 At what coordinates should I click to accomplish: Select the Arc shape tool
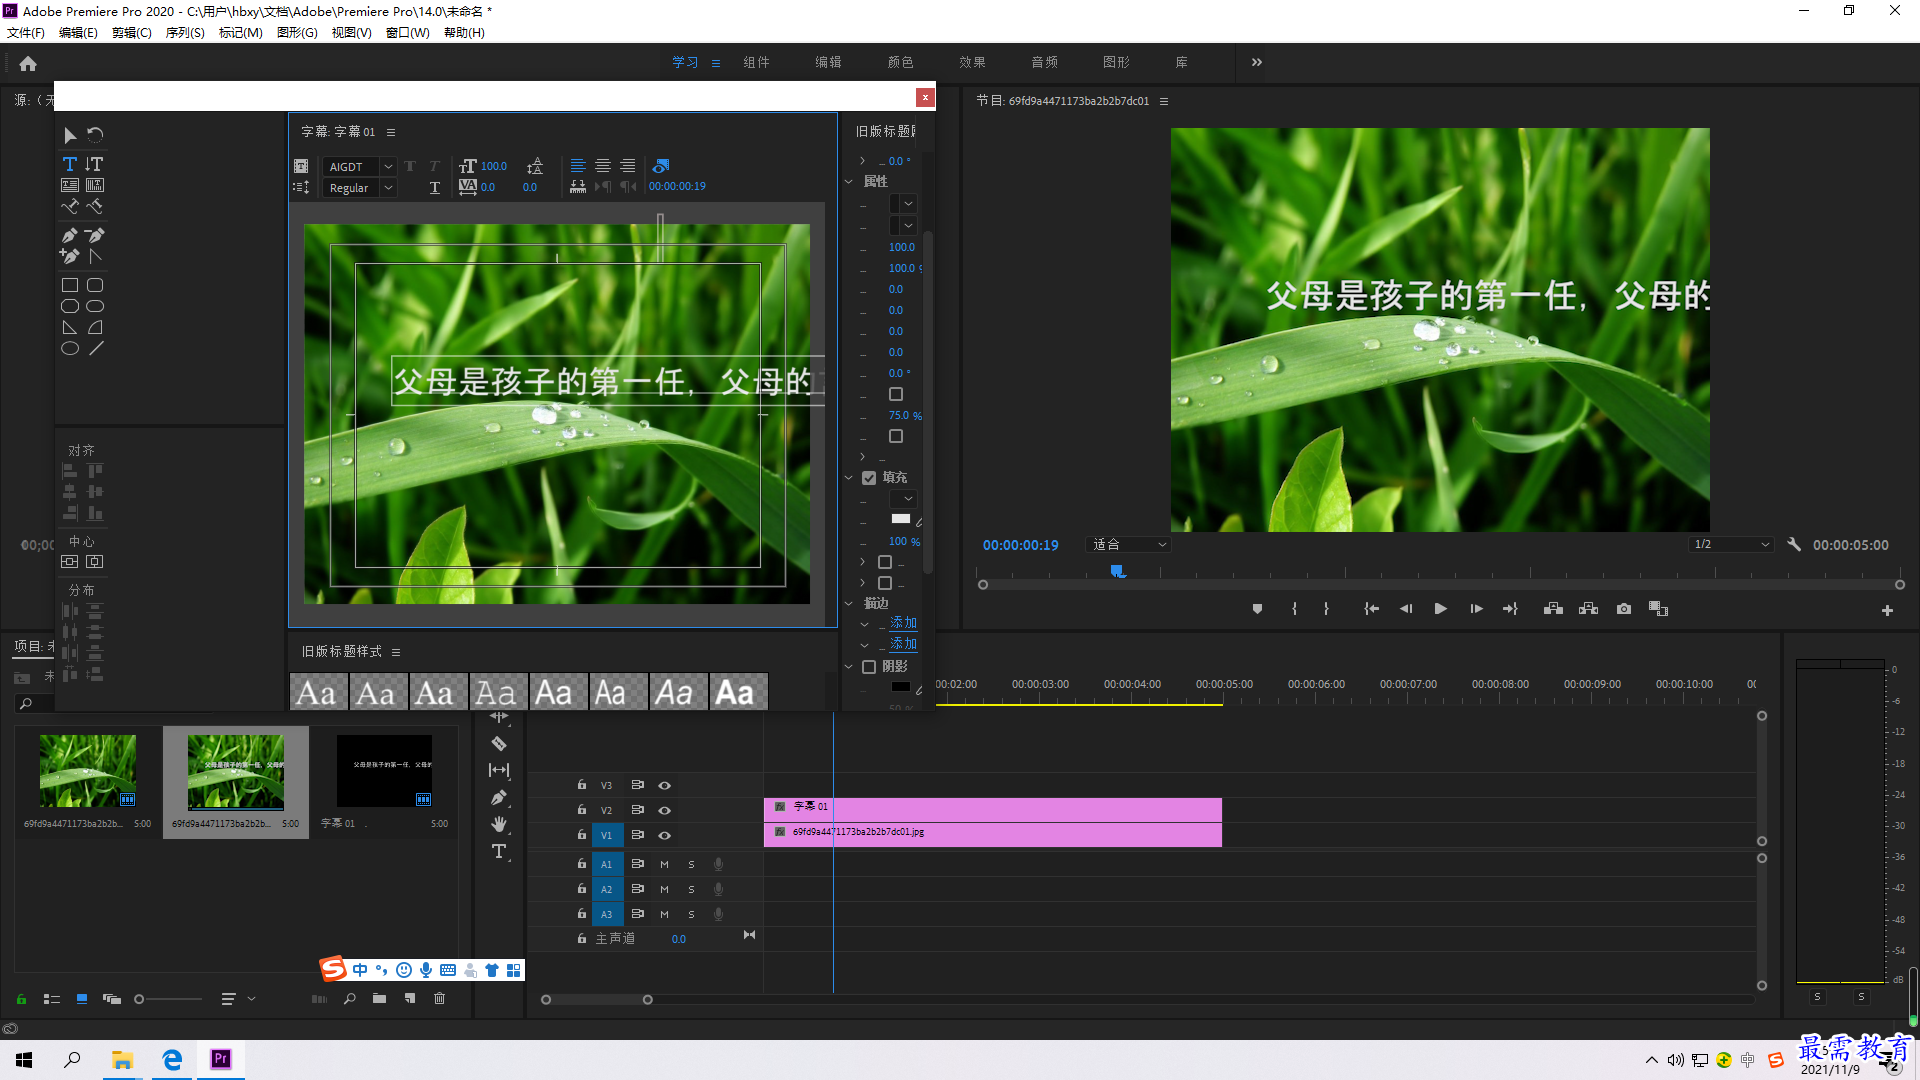click(x=95, y=328)
